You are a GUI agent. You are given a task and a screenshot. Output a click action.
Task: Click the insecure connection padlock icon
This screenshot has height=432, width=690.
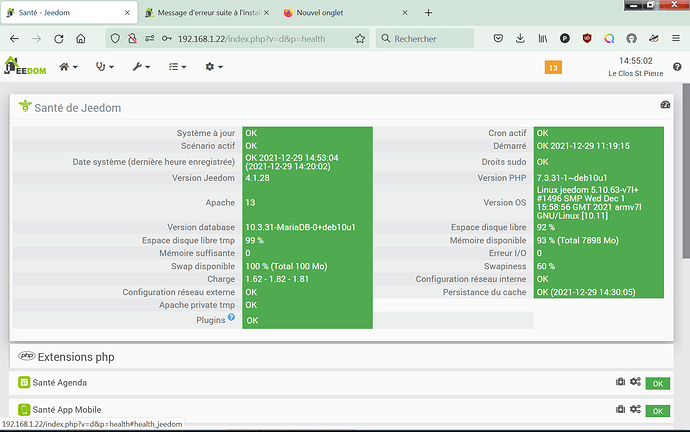(132, 39)
